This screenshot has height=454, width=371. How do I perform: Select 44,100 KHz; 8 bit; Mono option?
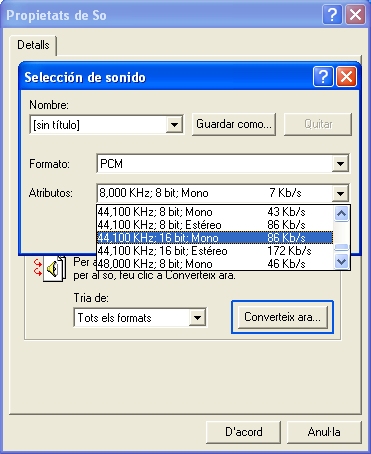(x=215, y=212)
